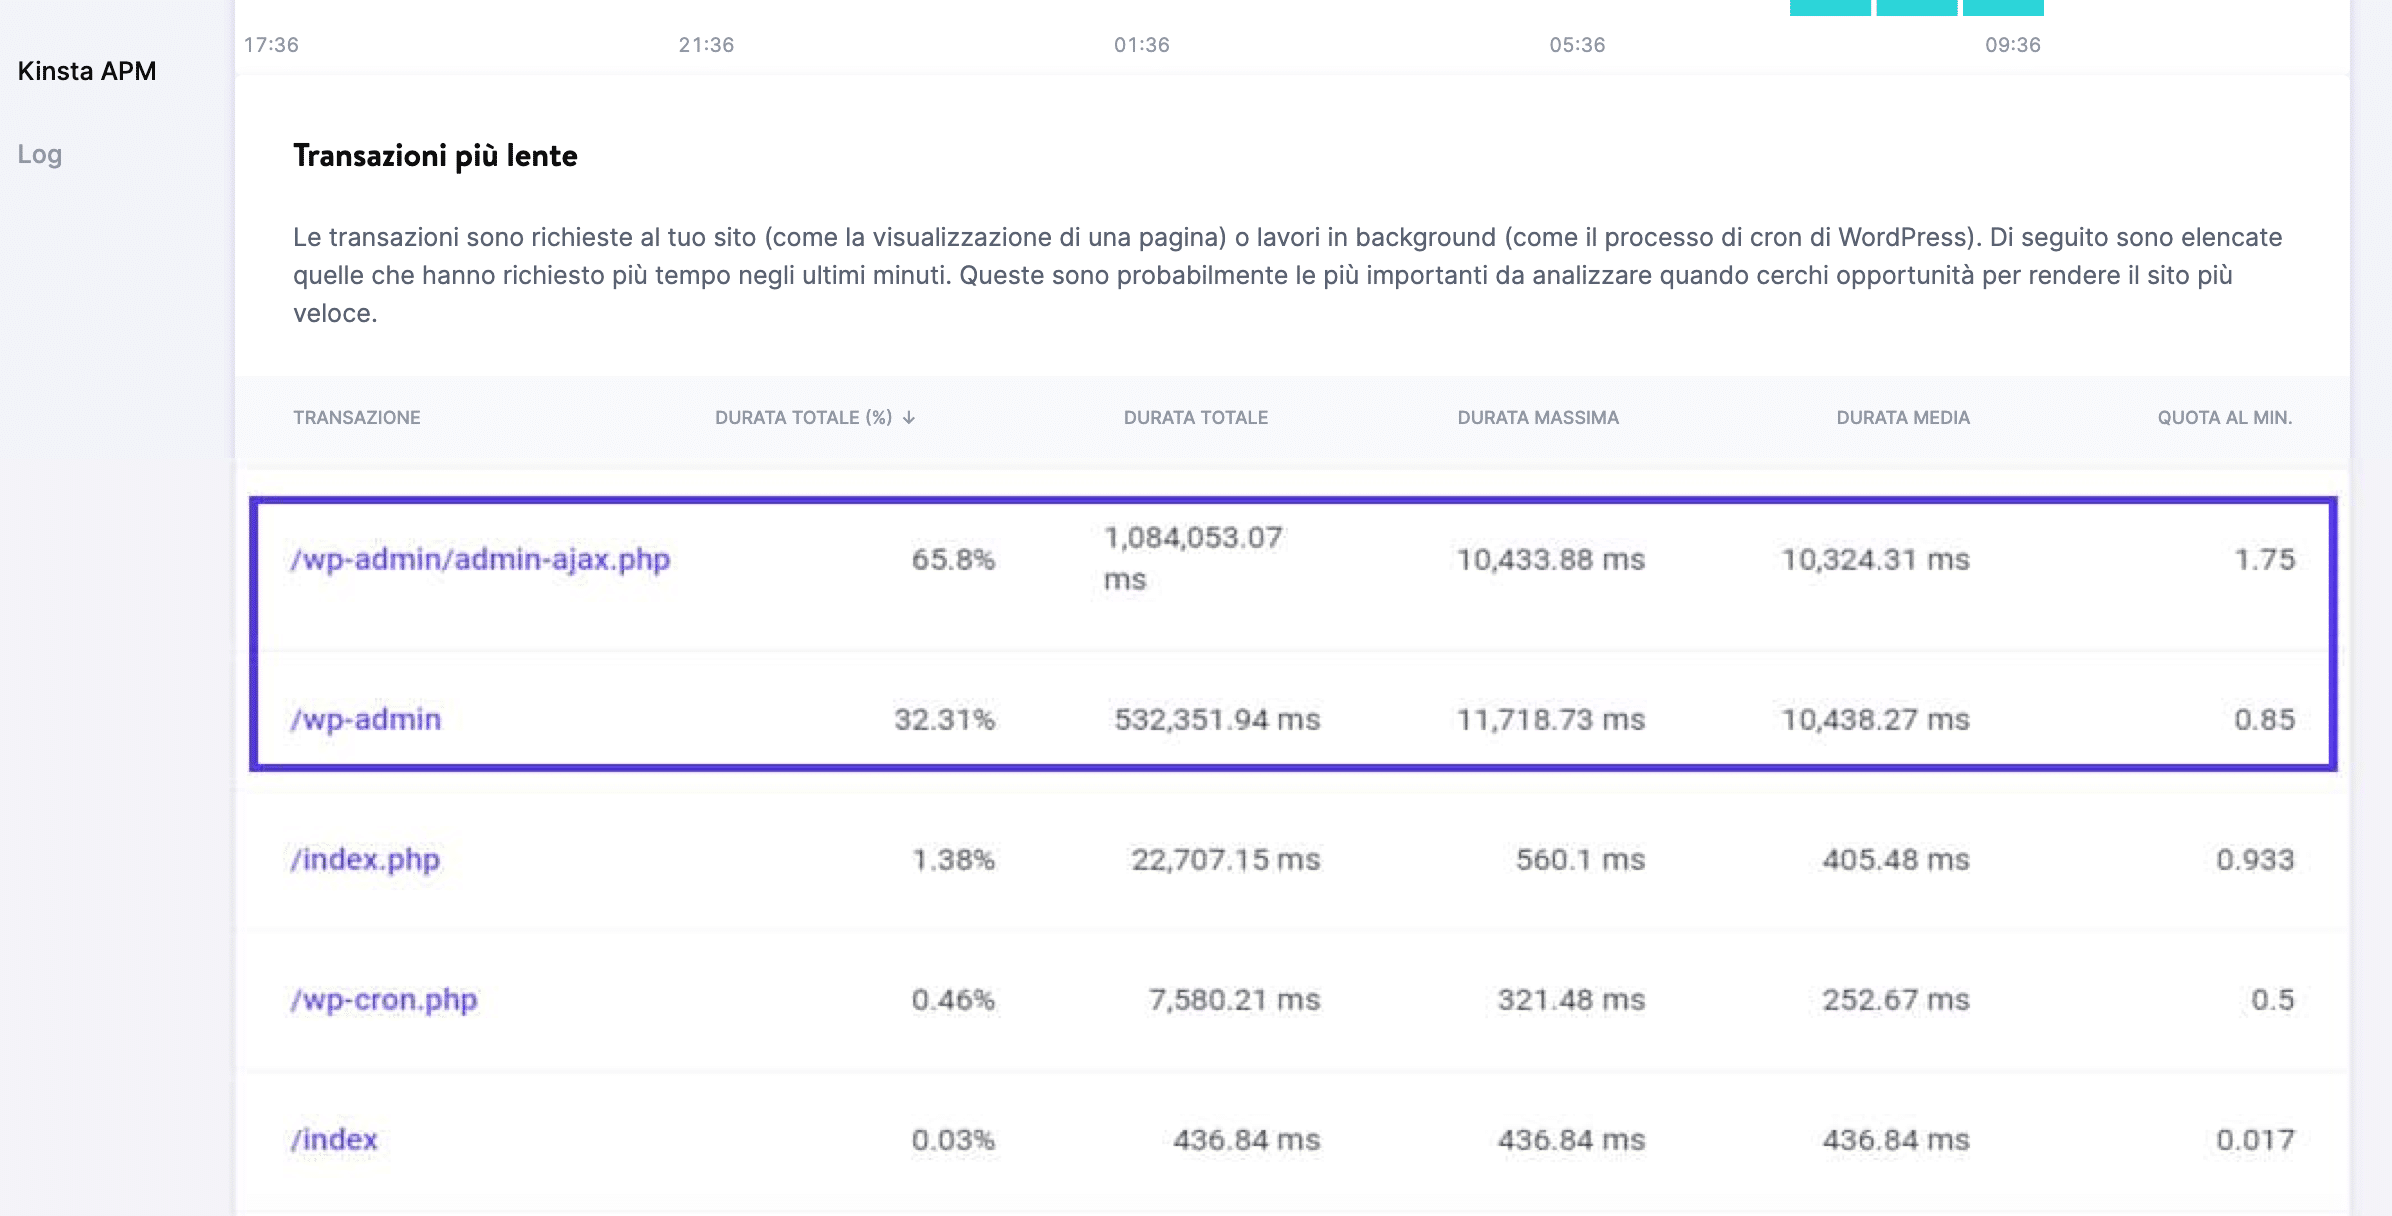Open the /wp-admin/admin-ajax.php transaction details
Viewport: 2392px width, 1216px height.
(x=481, y=560)
